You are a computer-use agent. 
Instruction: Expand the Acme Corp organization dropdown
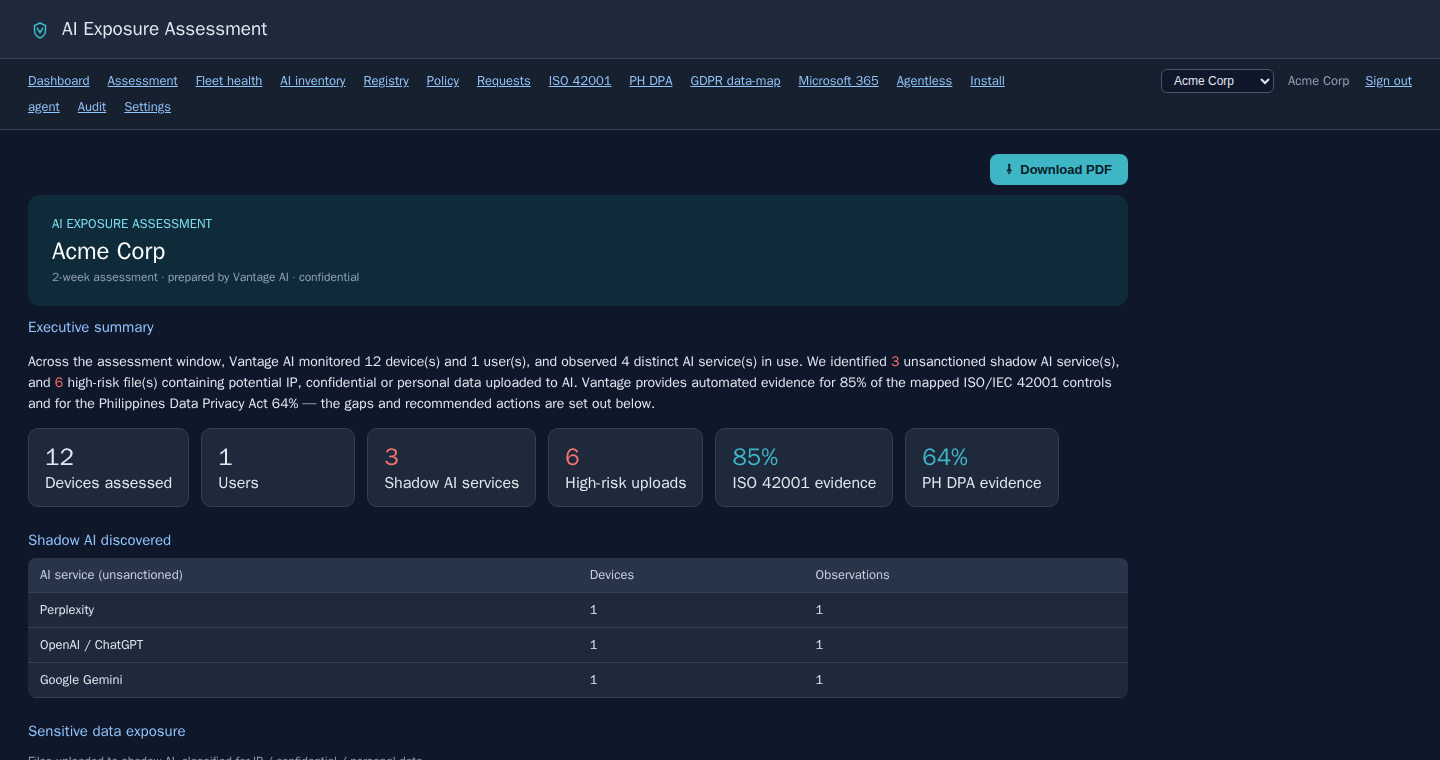pos(1217,81)
